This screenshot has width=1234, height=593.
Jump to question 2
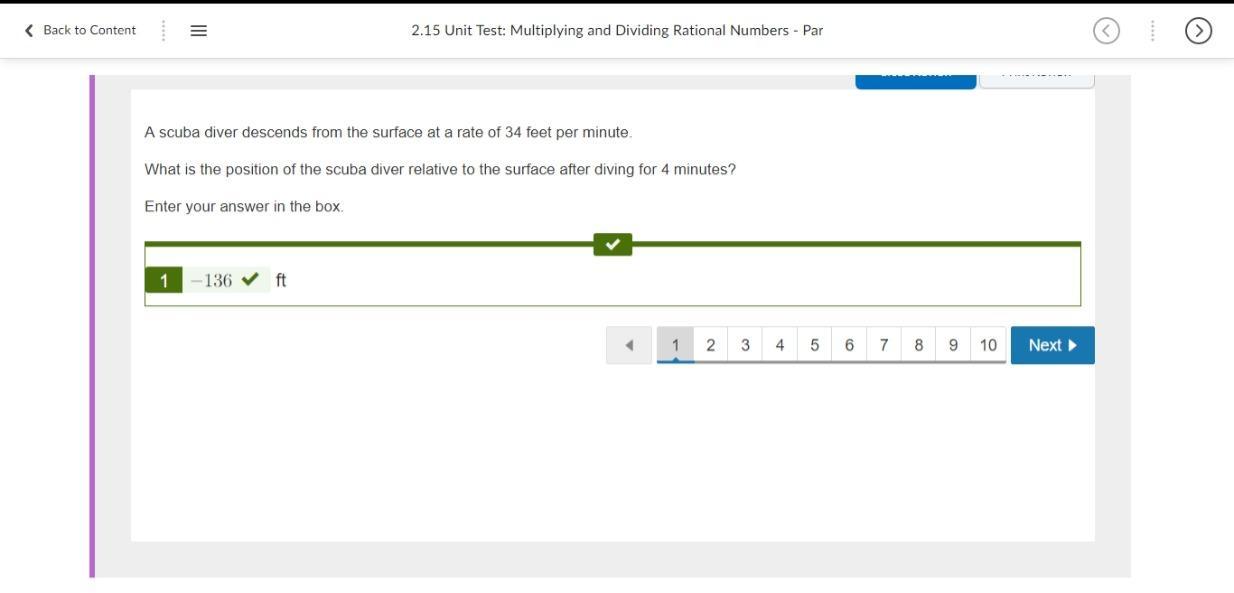tap(711, 345)
